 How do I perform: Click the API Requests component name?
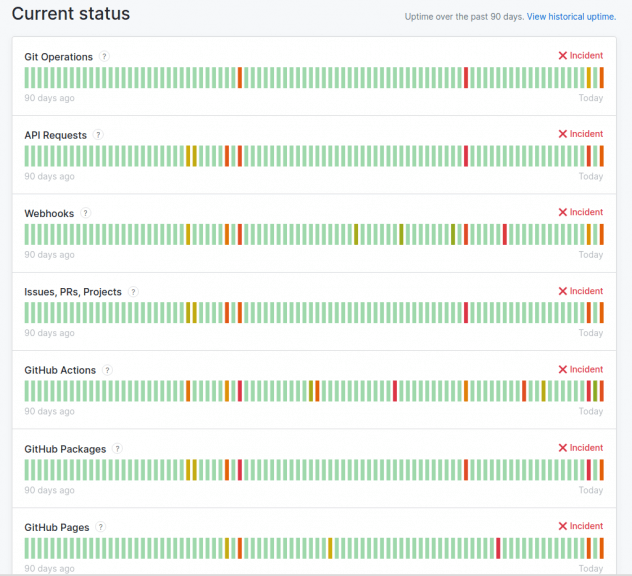point(56,135)
